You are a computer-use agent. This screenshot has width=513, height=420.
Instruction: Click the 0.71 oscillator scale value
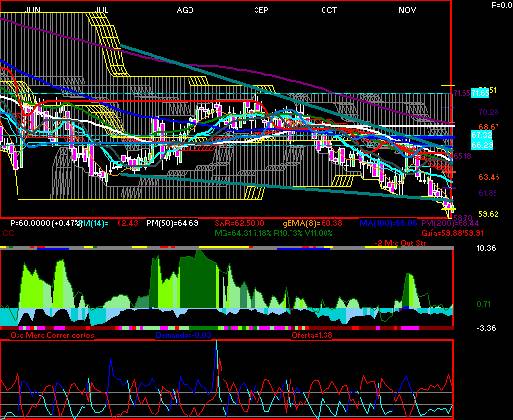(483, 304)
